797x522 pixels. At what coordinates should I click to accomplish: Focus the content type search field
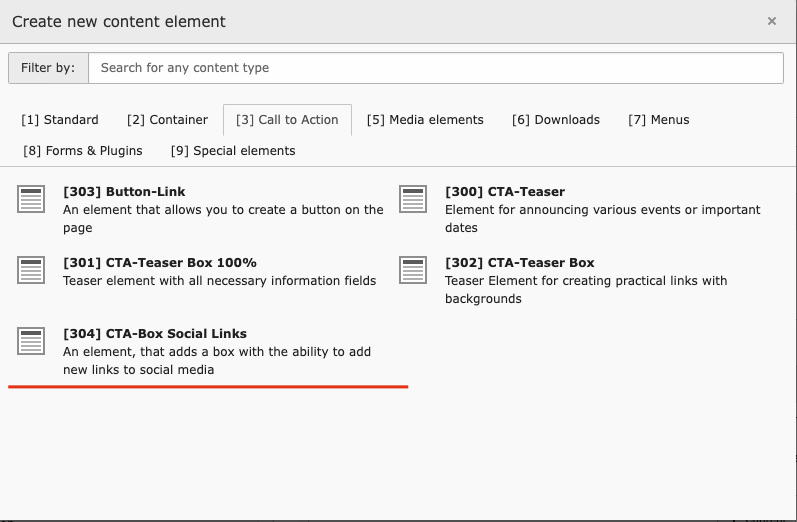pyautogui.click(x=435, y=68)
